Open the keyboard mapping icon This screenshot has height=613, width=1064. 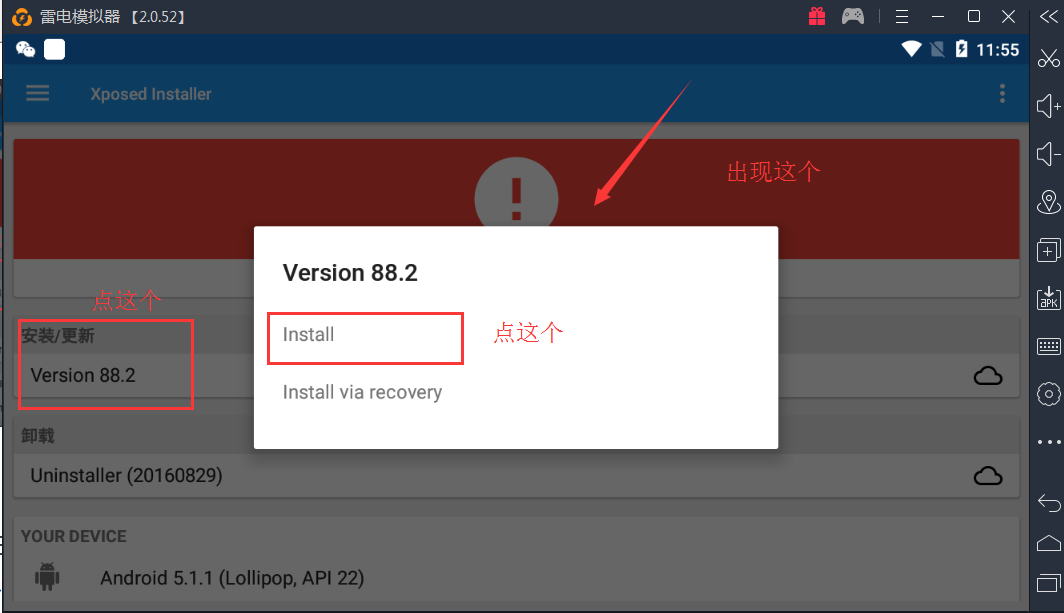tap(1048, 346)
